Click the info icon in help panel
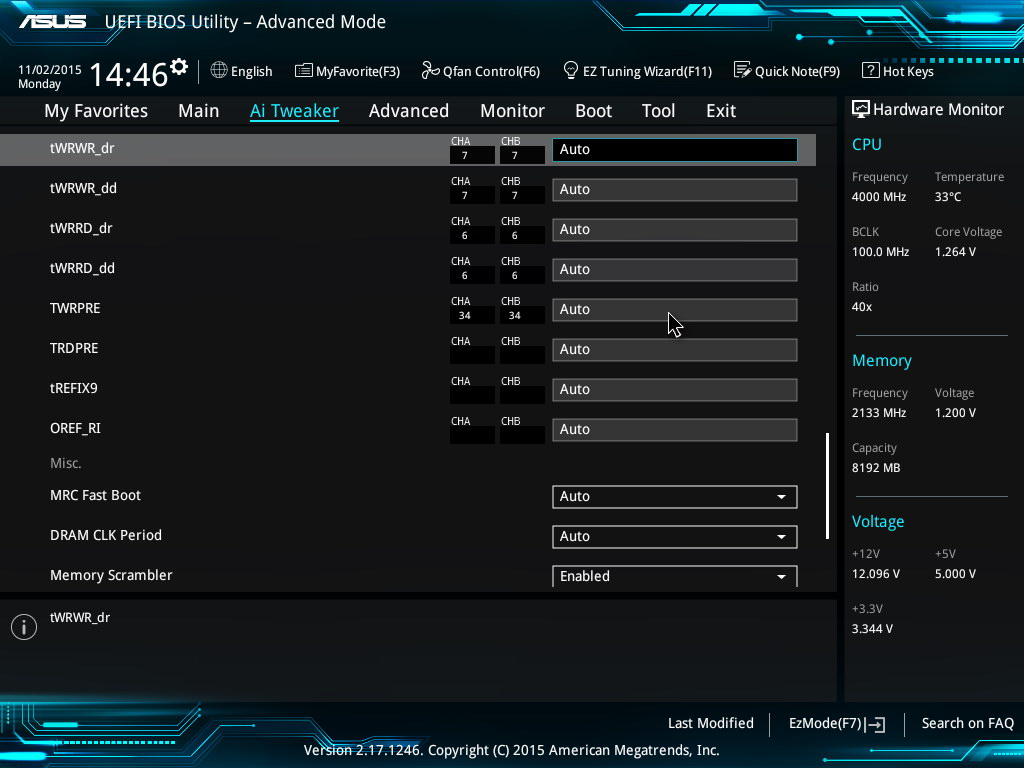The height and width of the screenshot is (768, 1024). click(x=23, y=626)
